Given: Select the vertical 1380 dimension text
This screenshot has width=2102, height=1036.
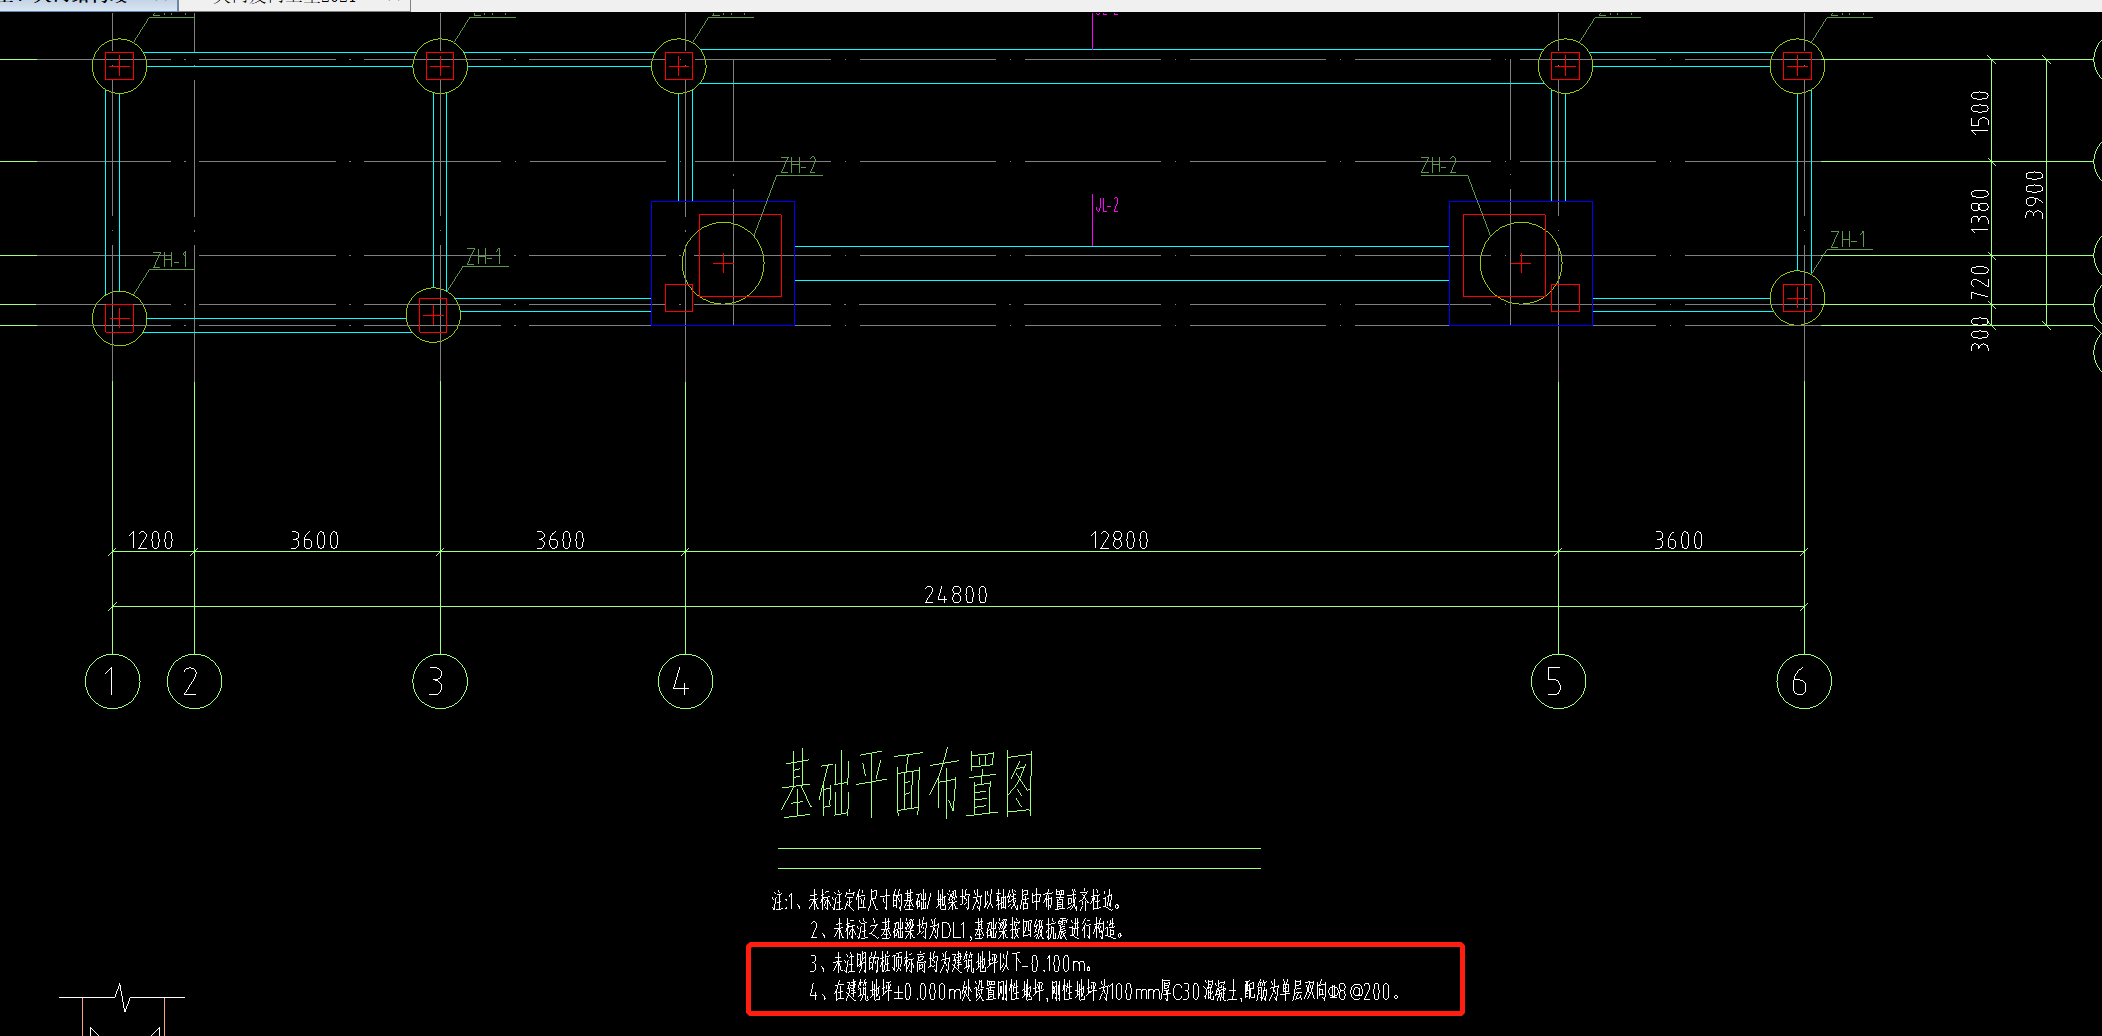Looking at the screenshot, I should (x=1980, y=210).
